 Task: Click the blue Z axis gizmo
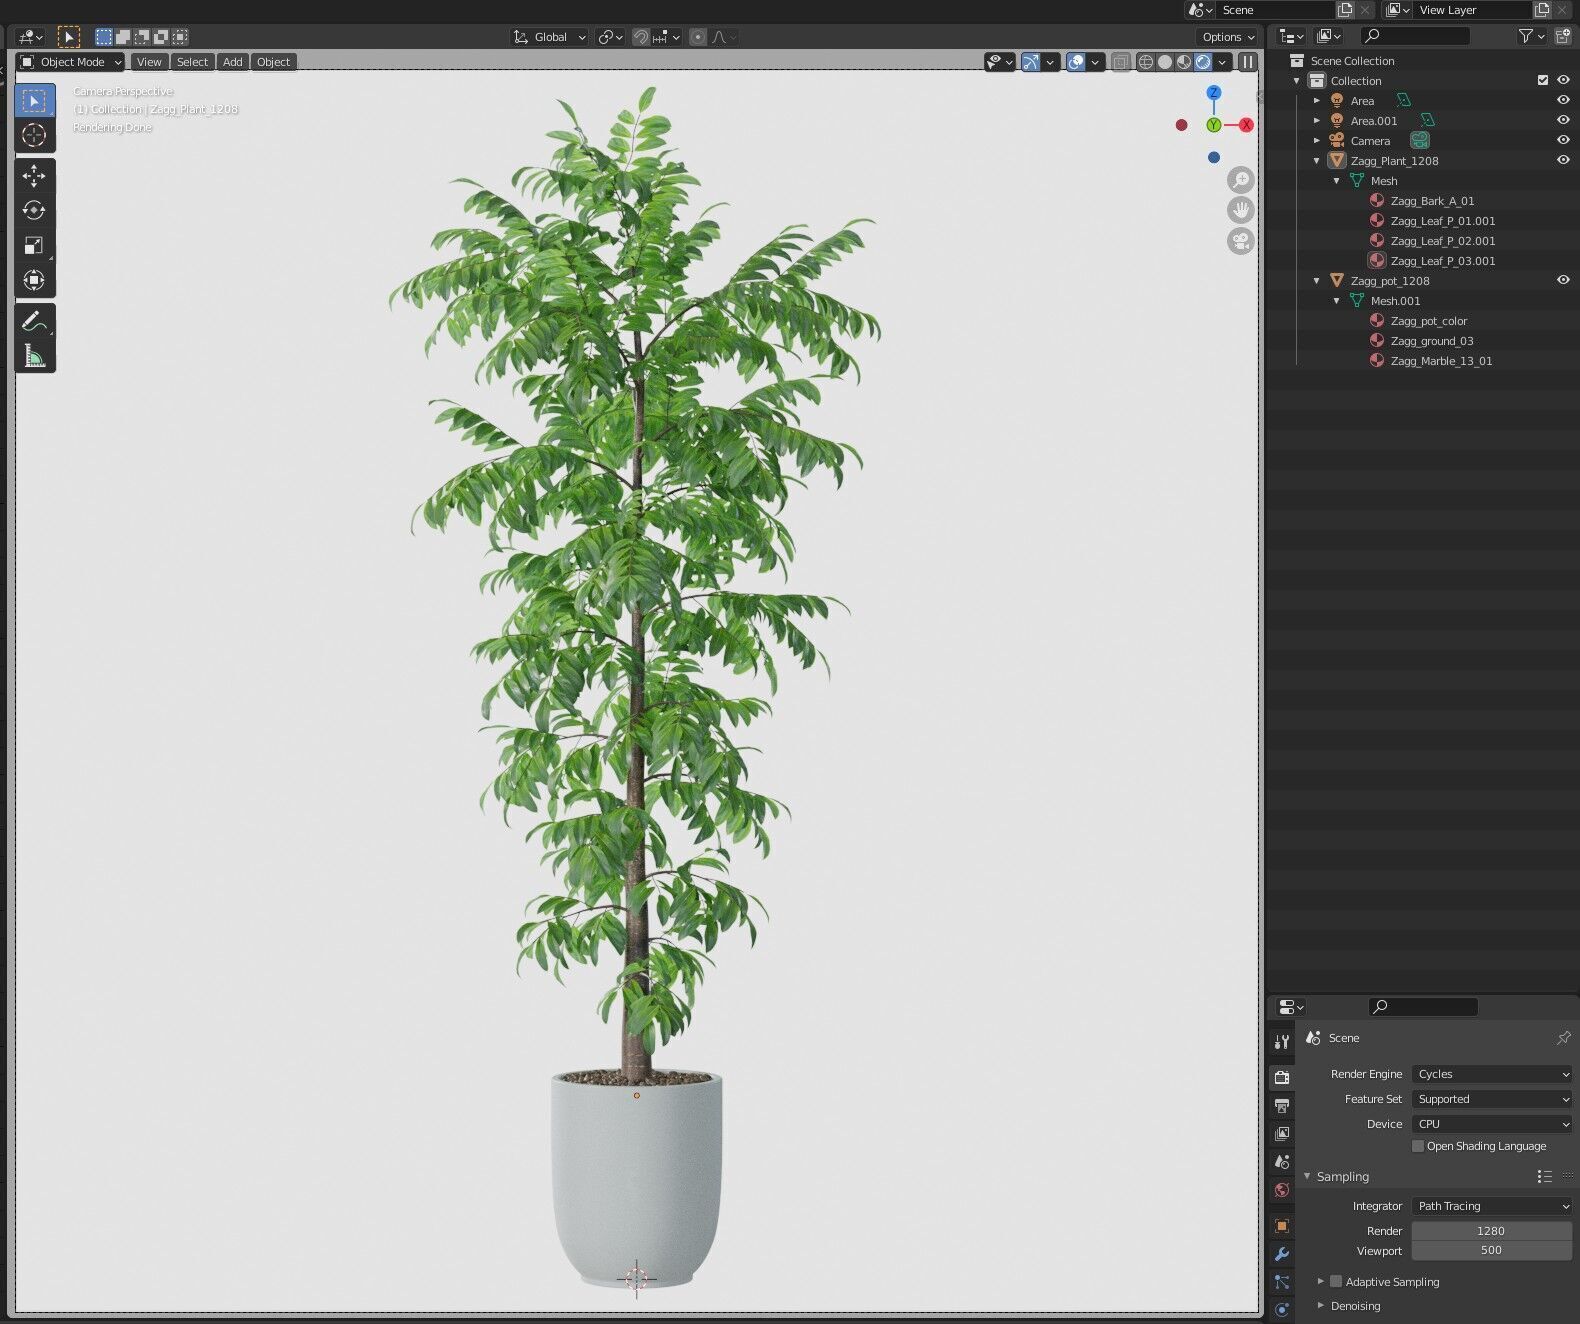[x=1213, y=92]
